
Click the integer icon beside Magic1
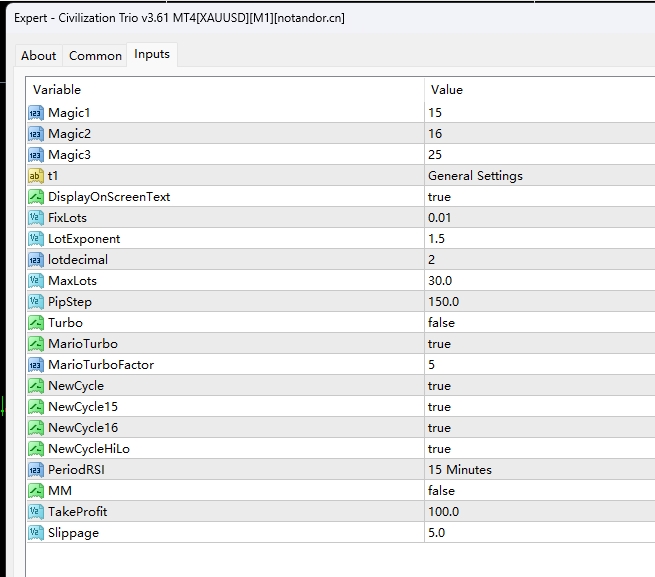point(36,113)
